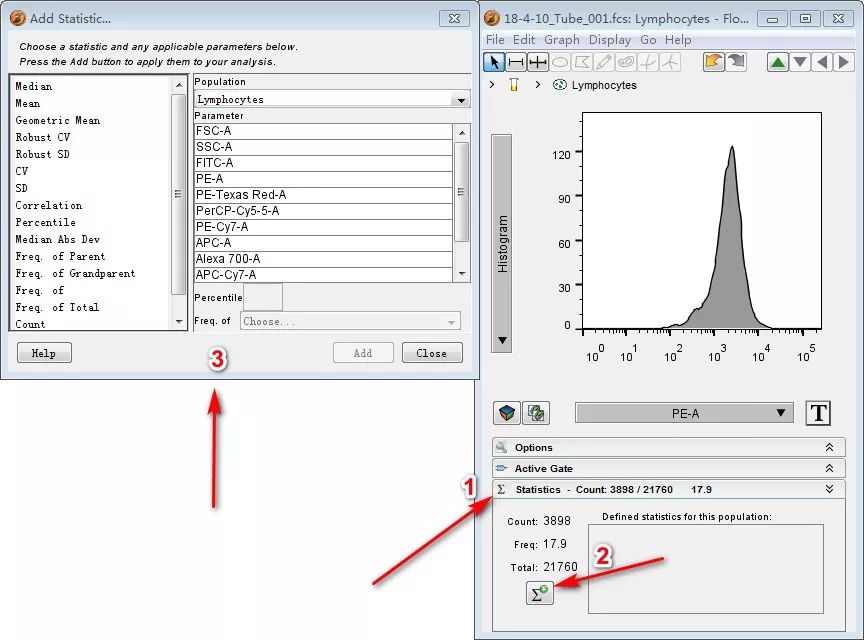Click the refresh swap icon next to cube
The image size is (864, 640).
pos(536,413)
